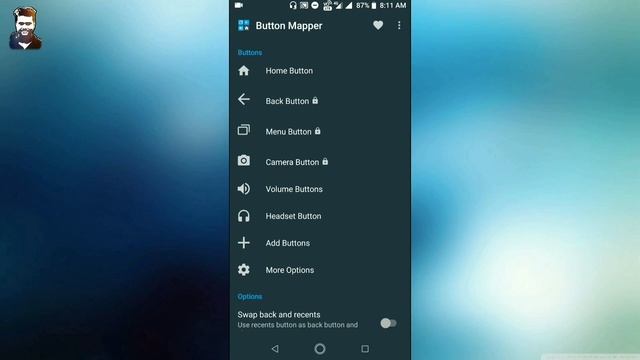This screenshot has width=640, height=360.
Task: Tap the do-not-disturb status bar icon
Action: pyautogui.click(x=315, y=5)
